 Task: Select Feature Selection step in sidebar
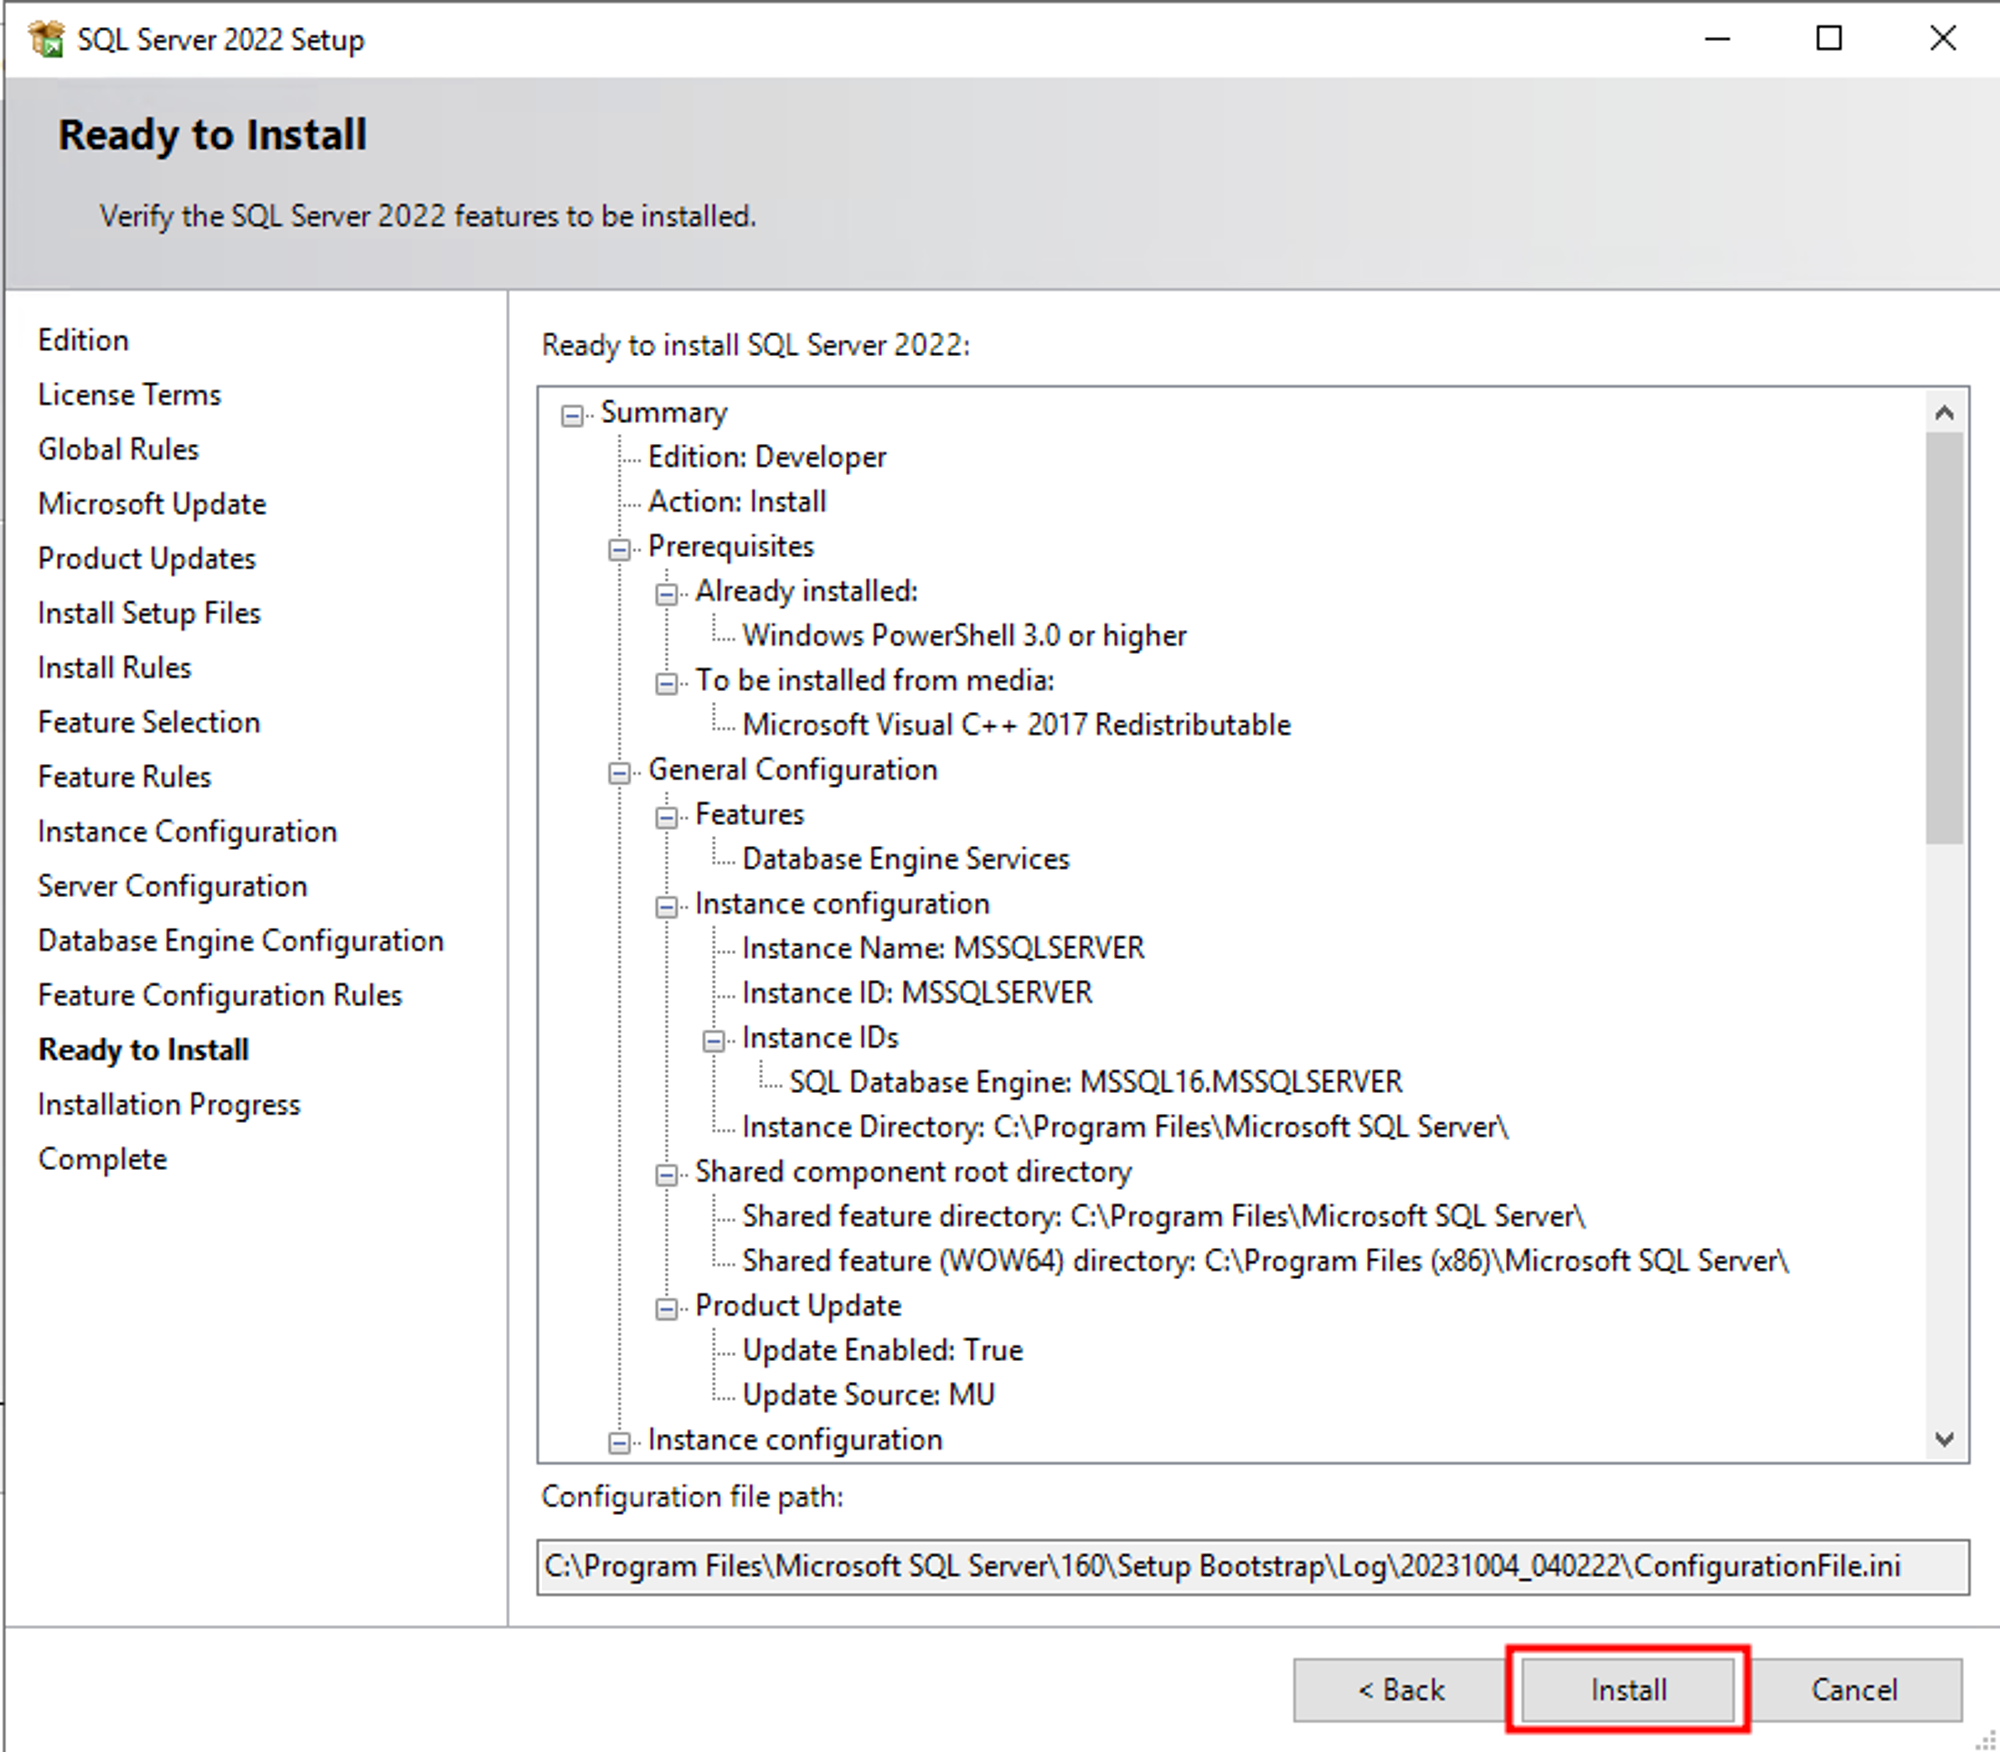[149, 722]
